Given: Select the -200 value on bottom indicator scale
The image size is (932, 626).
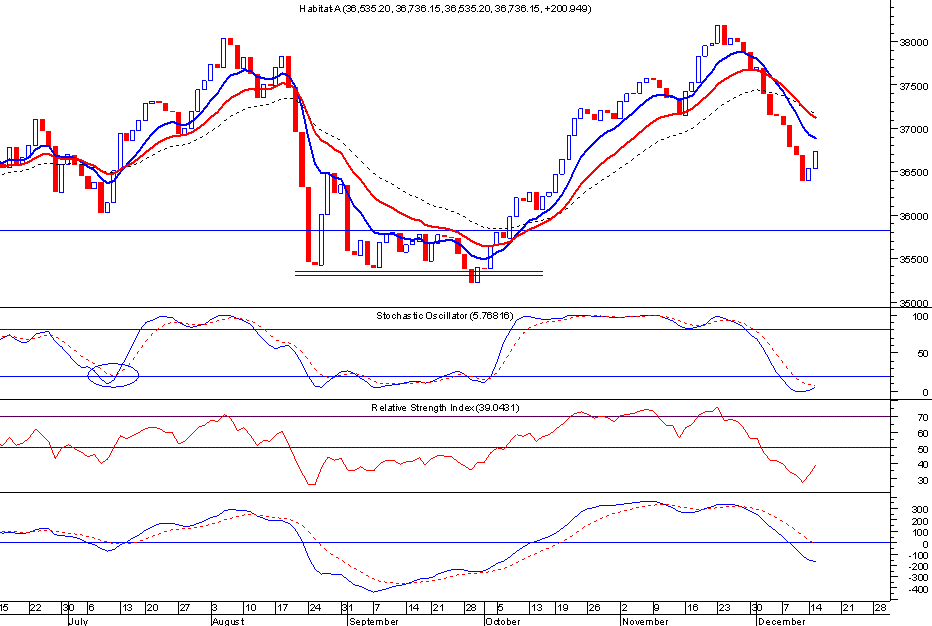Looking at the screenshot, I should [x=918, y=567].
